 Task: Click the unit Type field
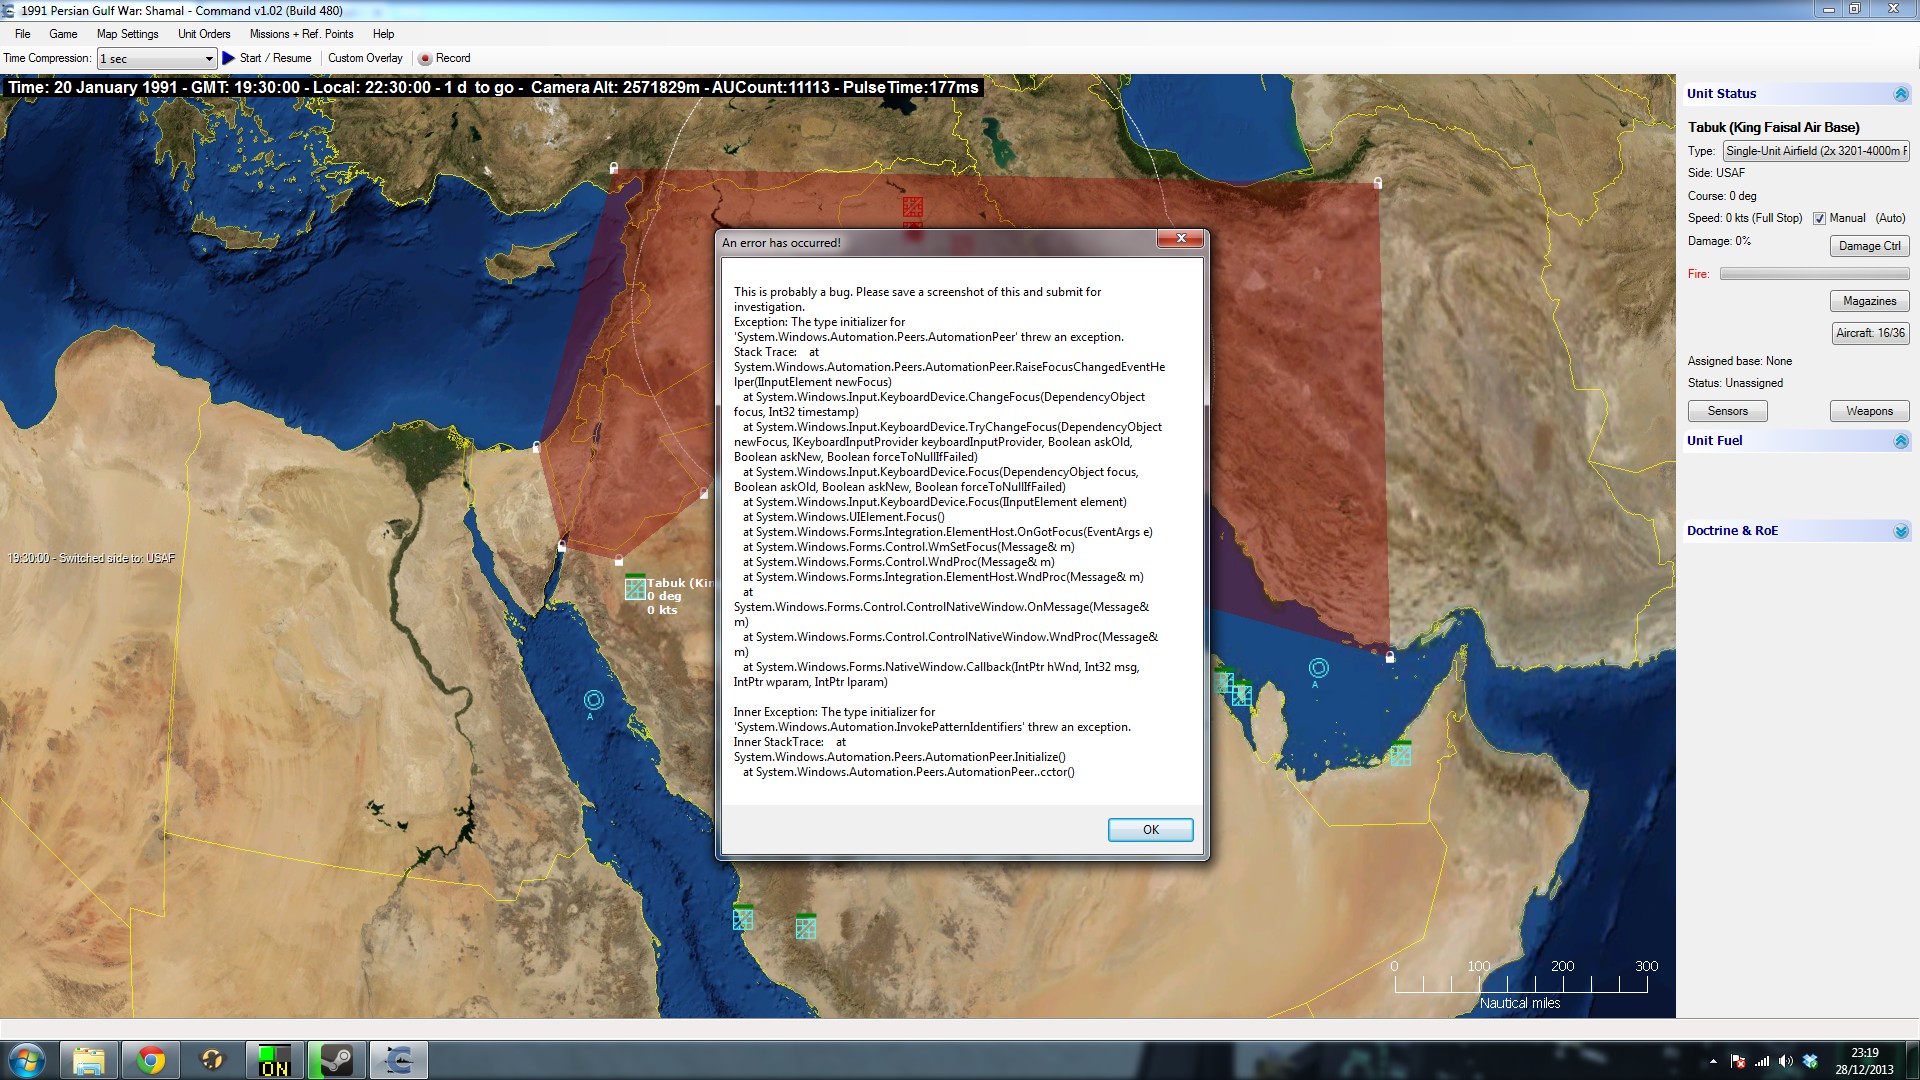[x=1816, y=151]
